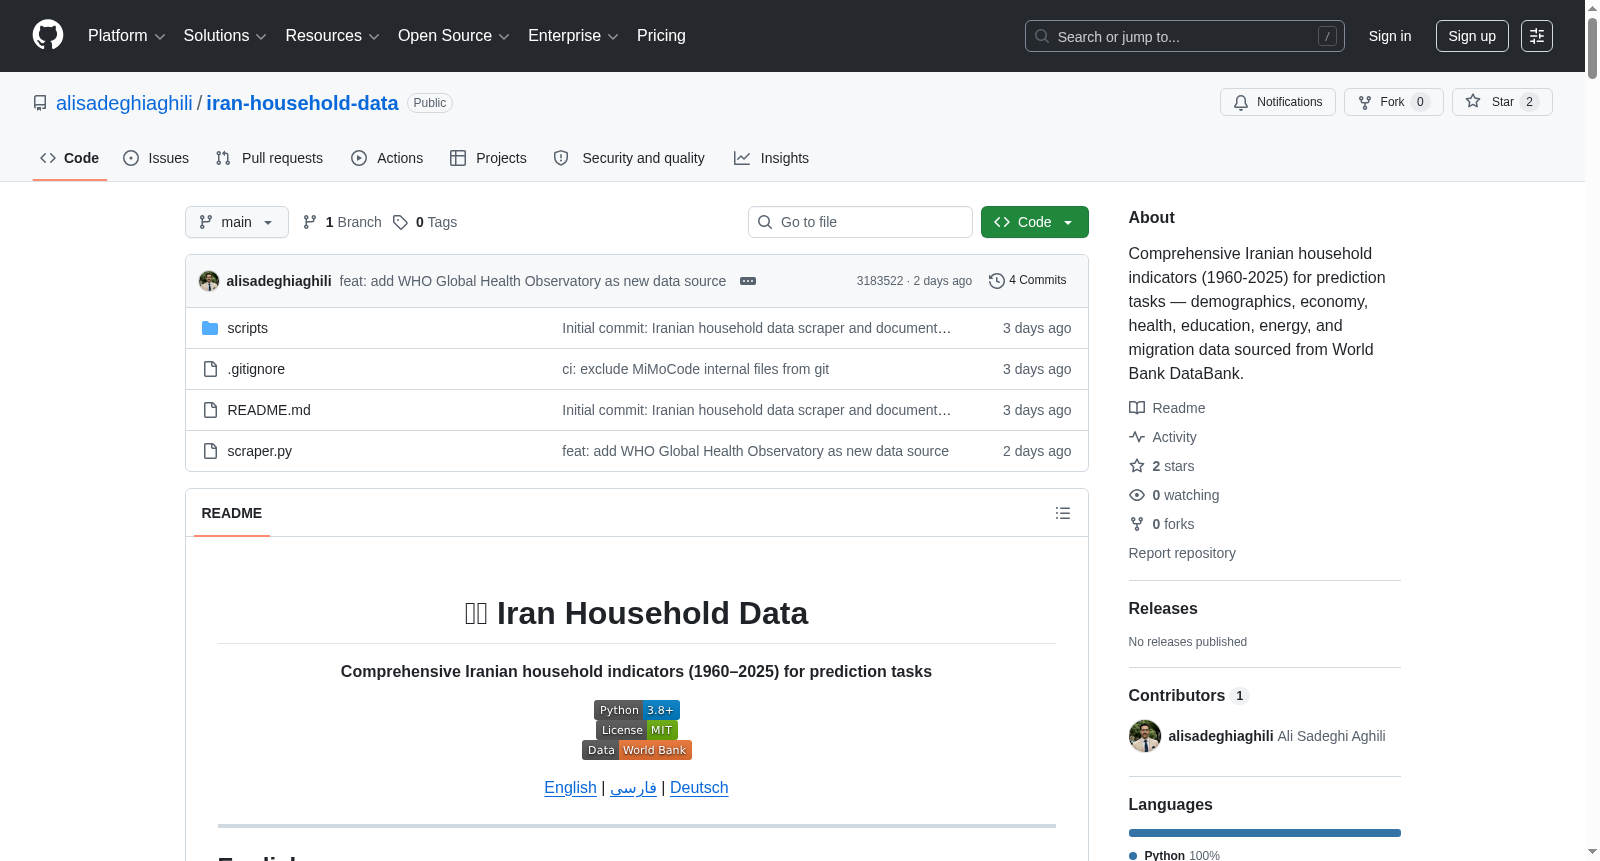The width and height of the screenshot is (1600, 861).
Task: Click the .gitignore file icon
Action: pos(210,369)
